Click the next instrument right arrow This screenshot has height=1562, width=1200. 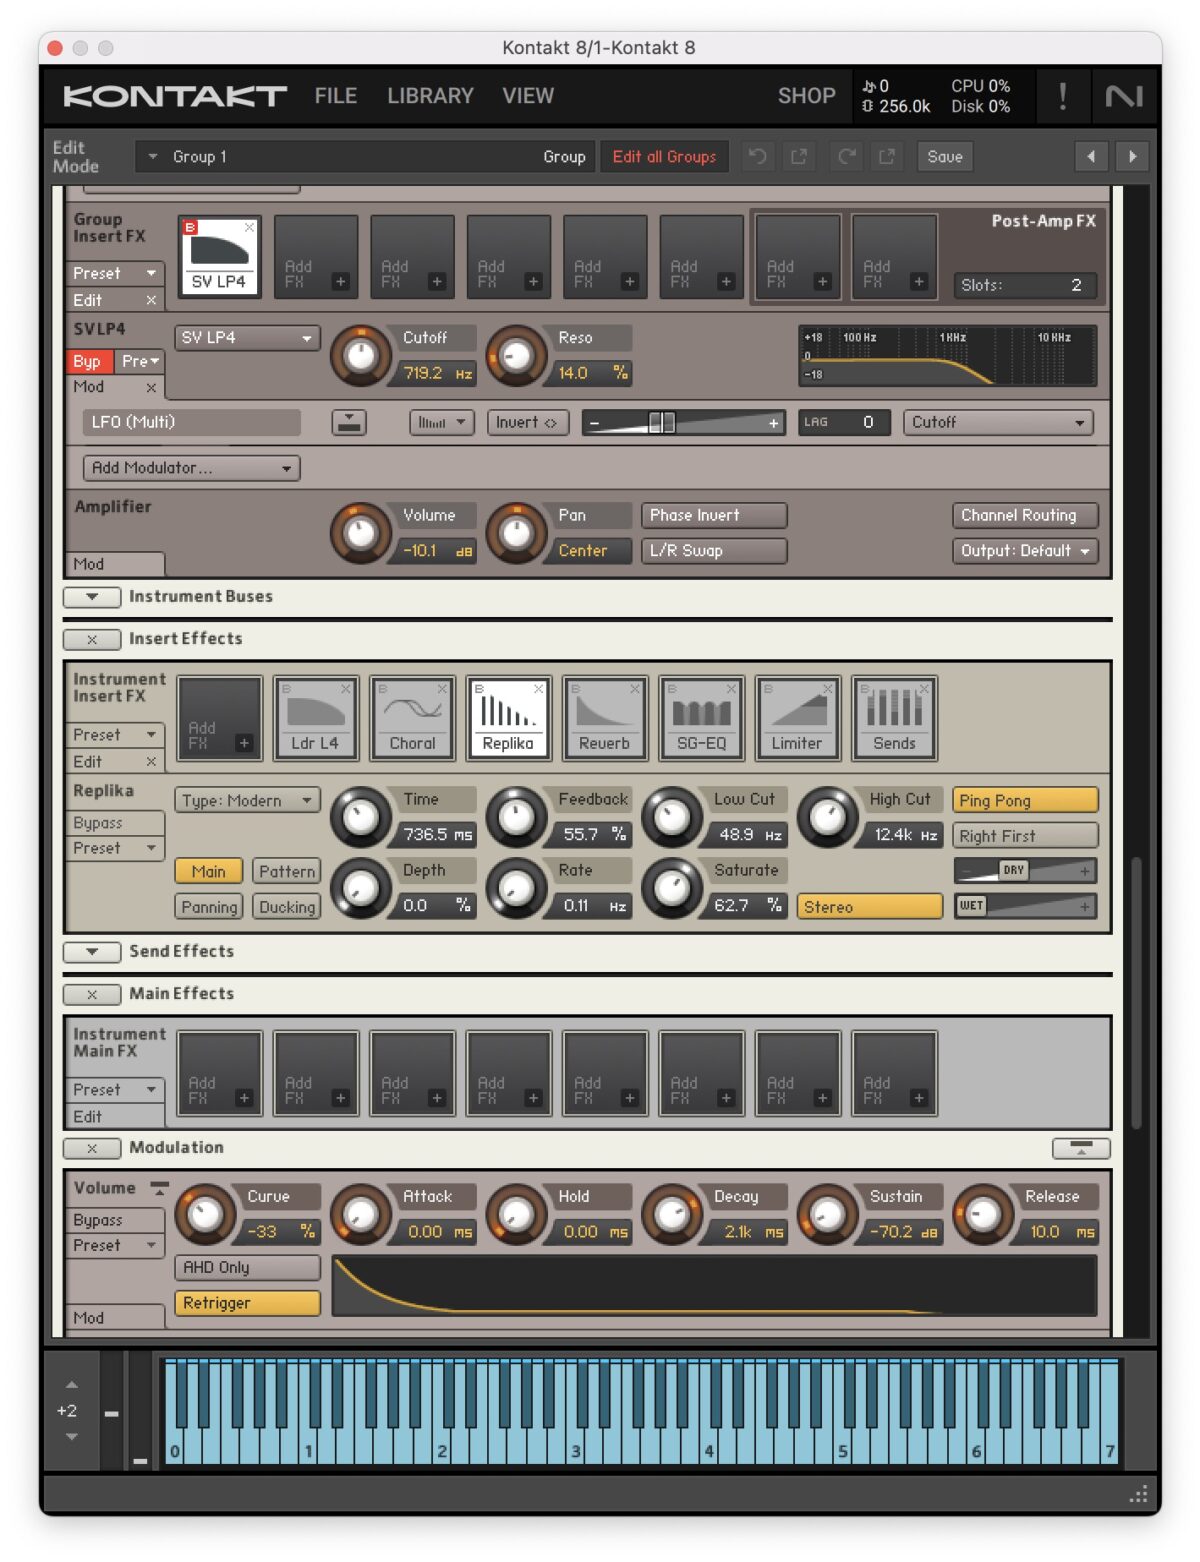(1132, 157)
